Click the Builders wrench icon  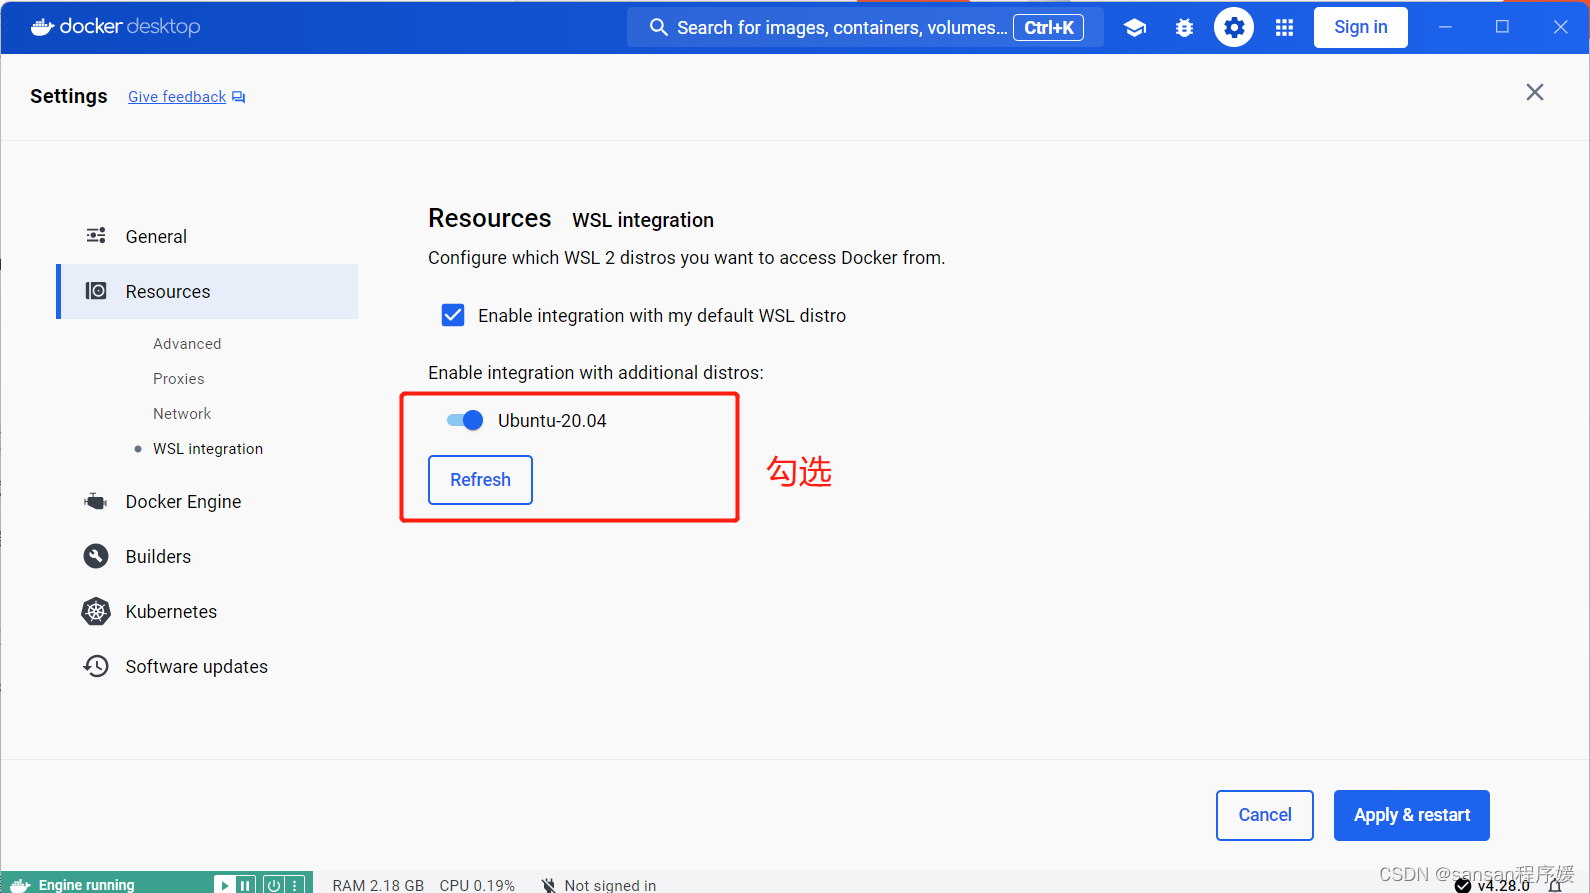[96, 556]
